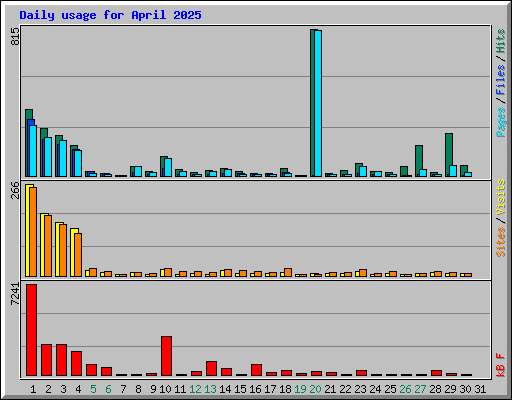The width and height of the screenshot is (512, 400).
Task: Click the red KB bar for day 1
Action: (31, 330)
